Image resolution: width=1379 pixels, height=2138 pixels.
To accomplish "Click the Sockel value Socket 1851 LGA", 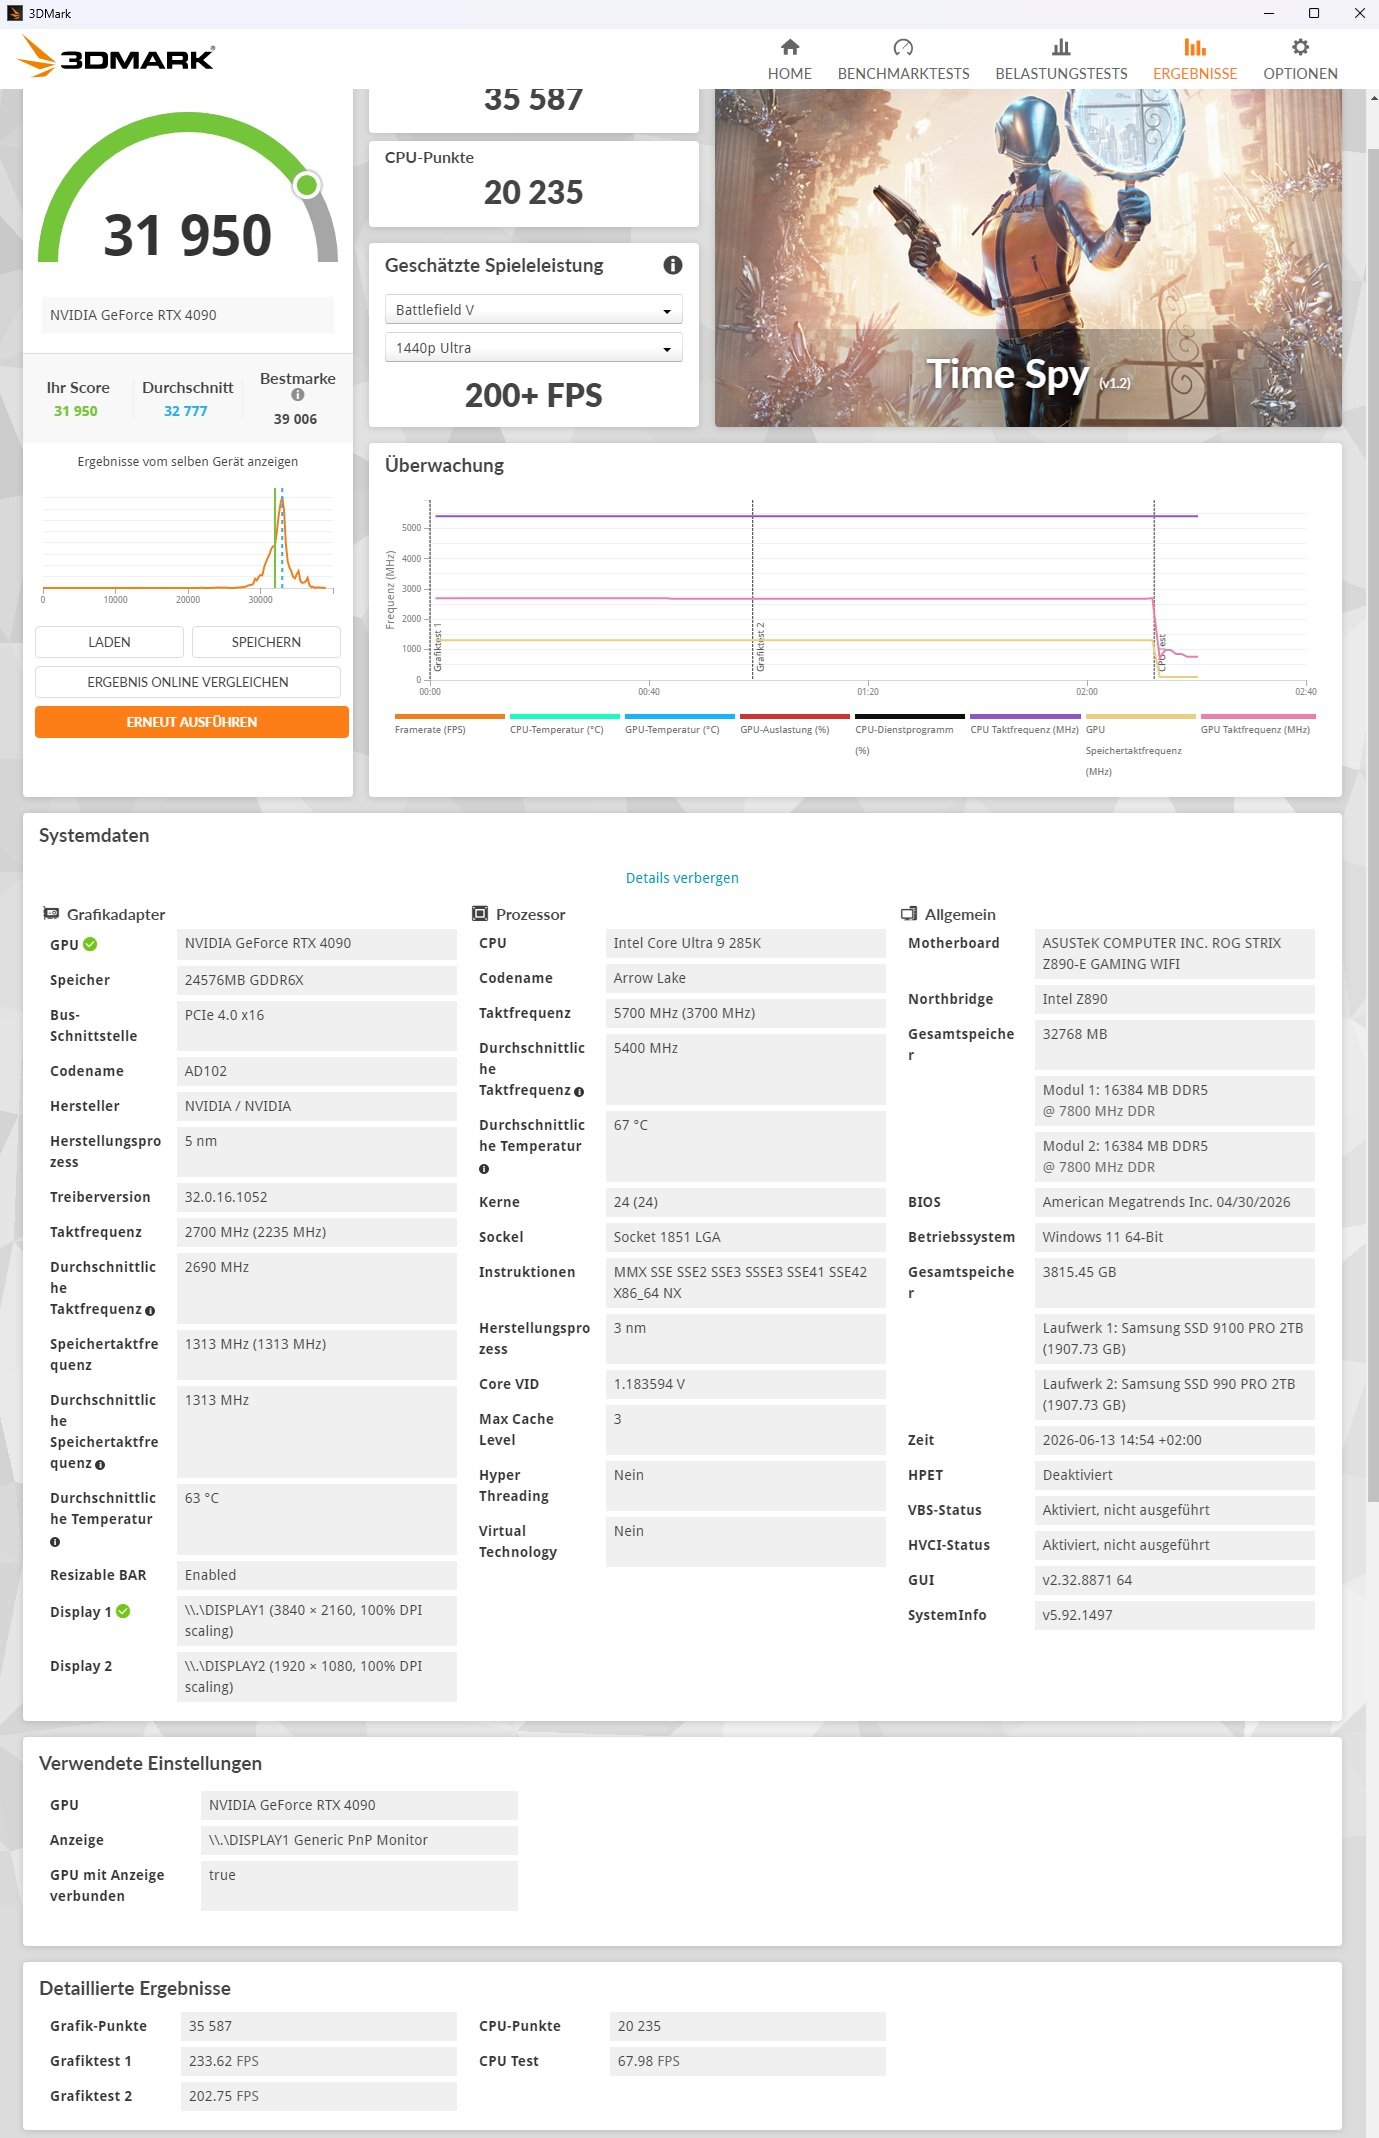I will click(746, 1237).
